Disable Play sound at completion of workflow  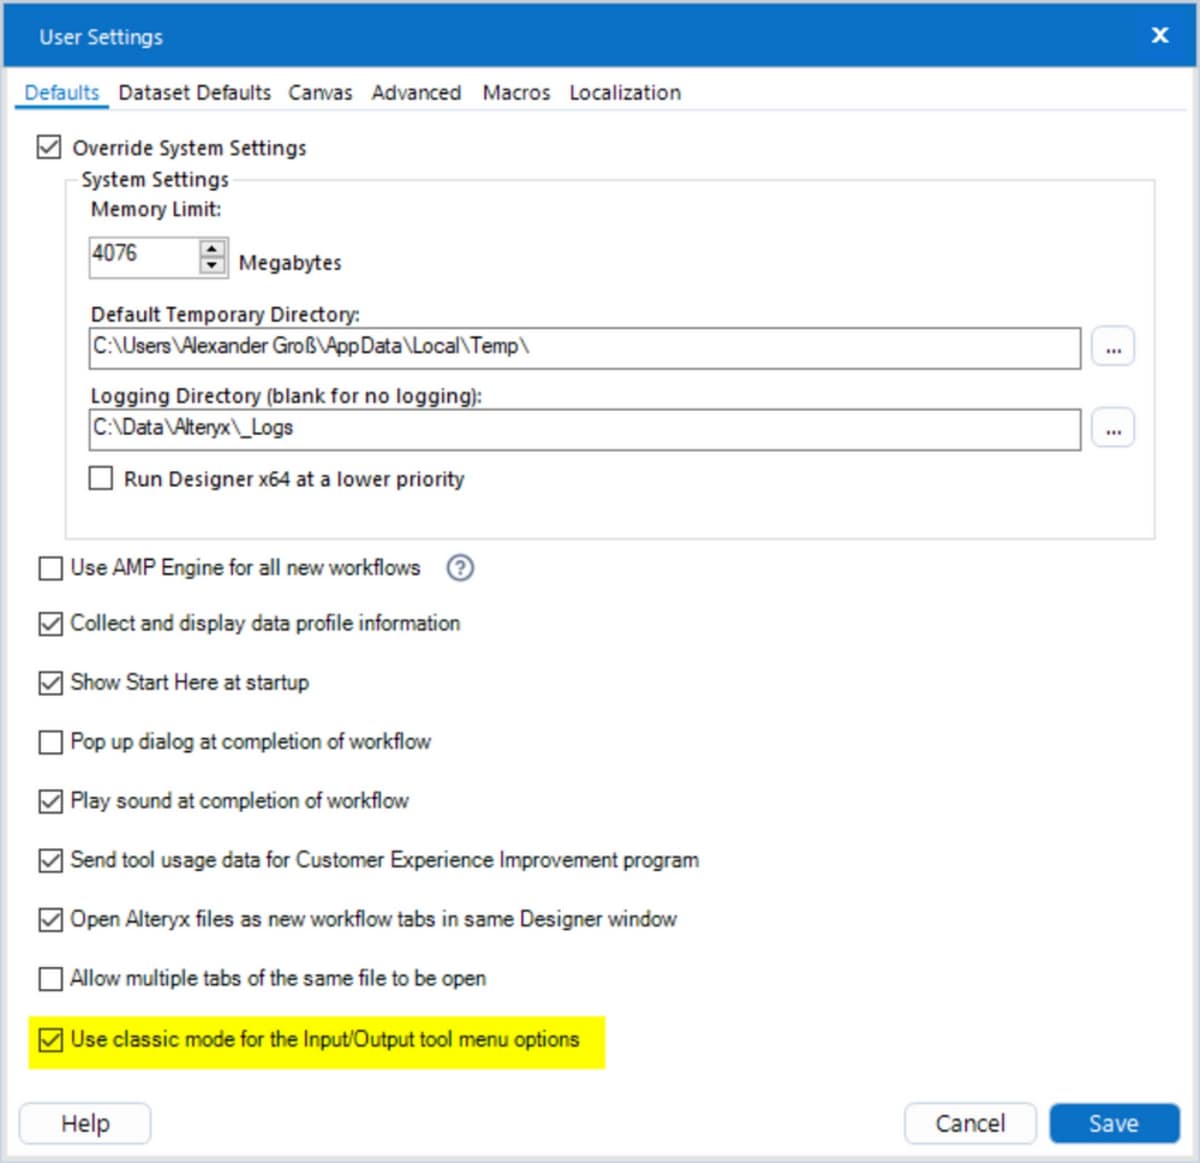click(x=50, y=801)
